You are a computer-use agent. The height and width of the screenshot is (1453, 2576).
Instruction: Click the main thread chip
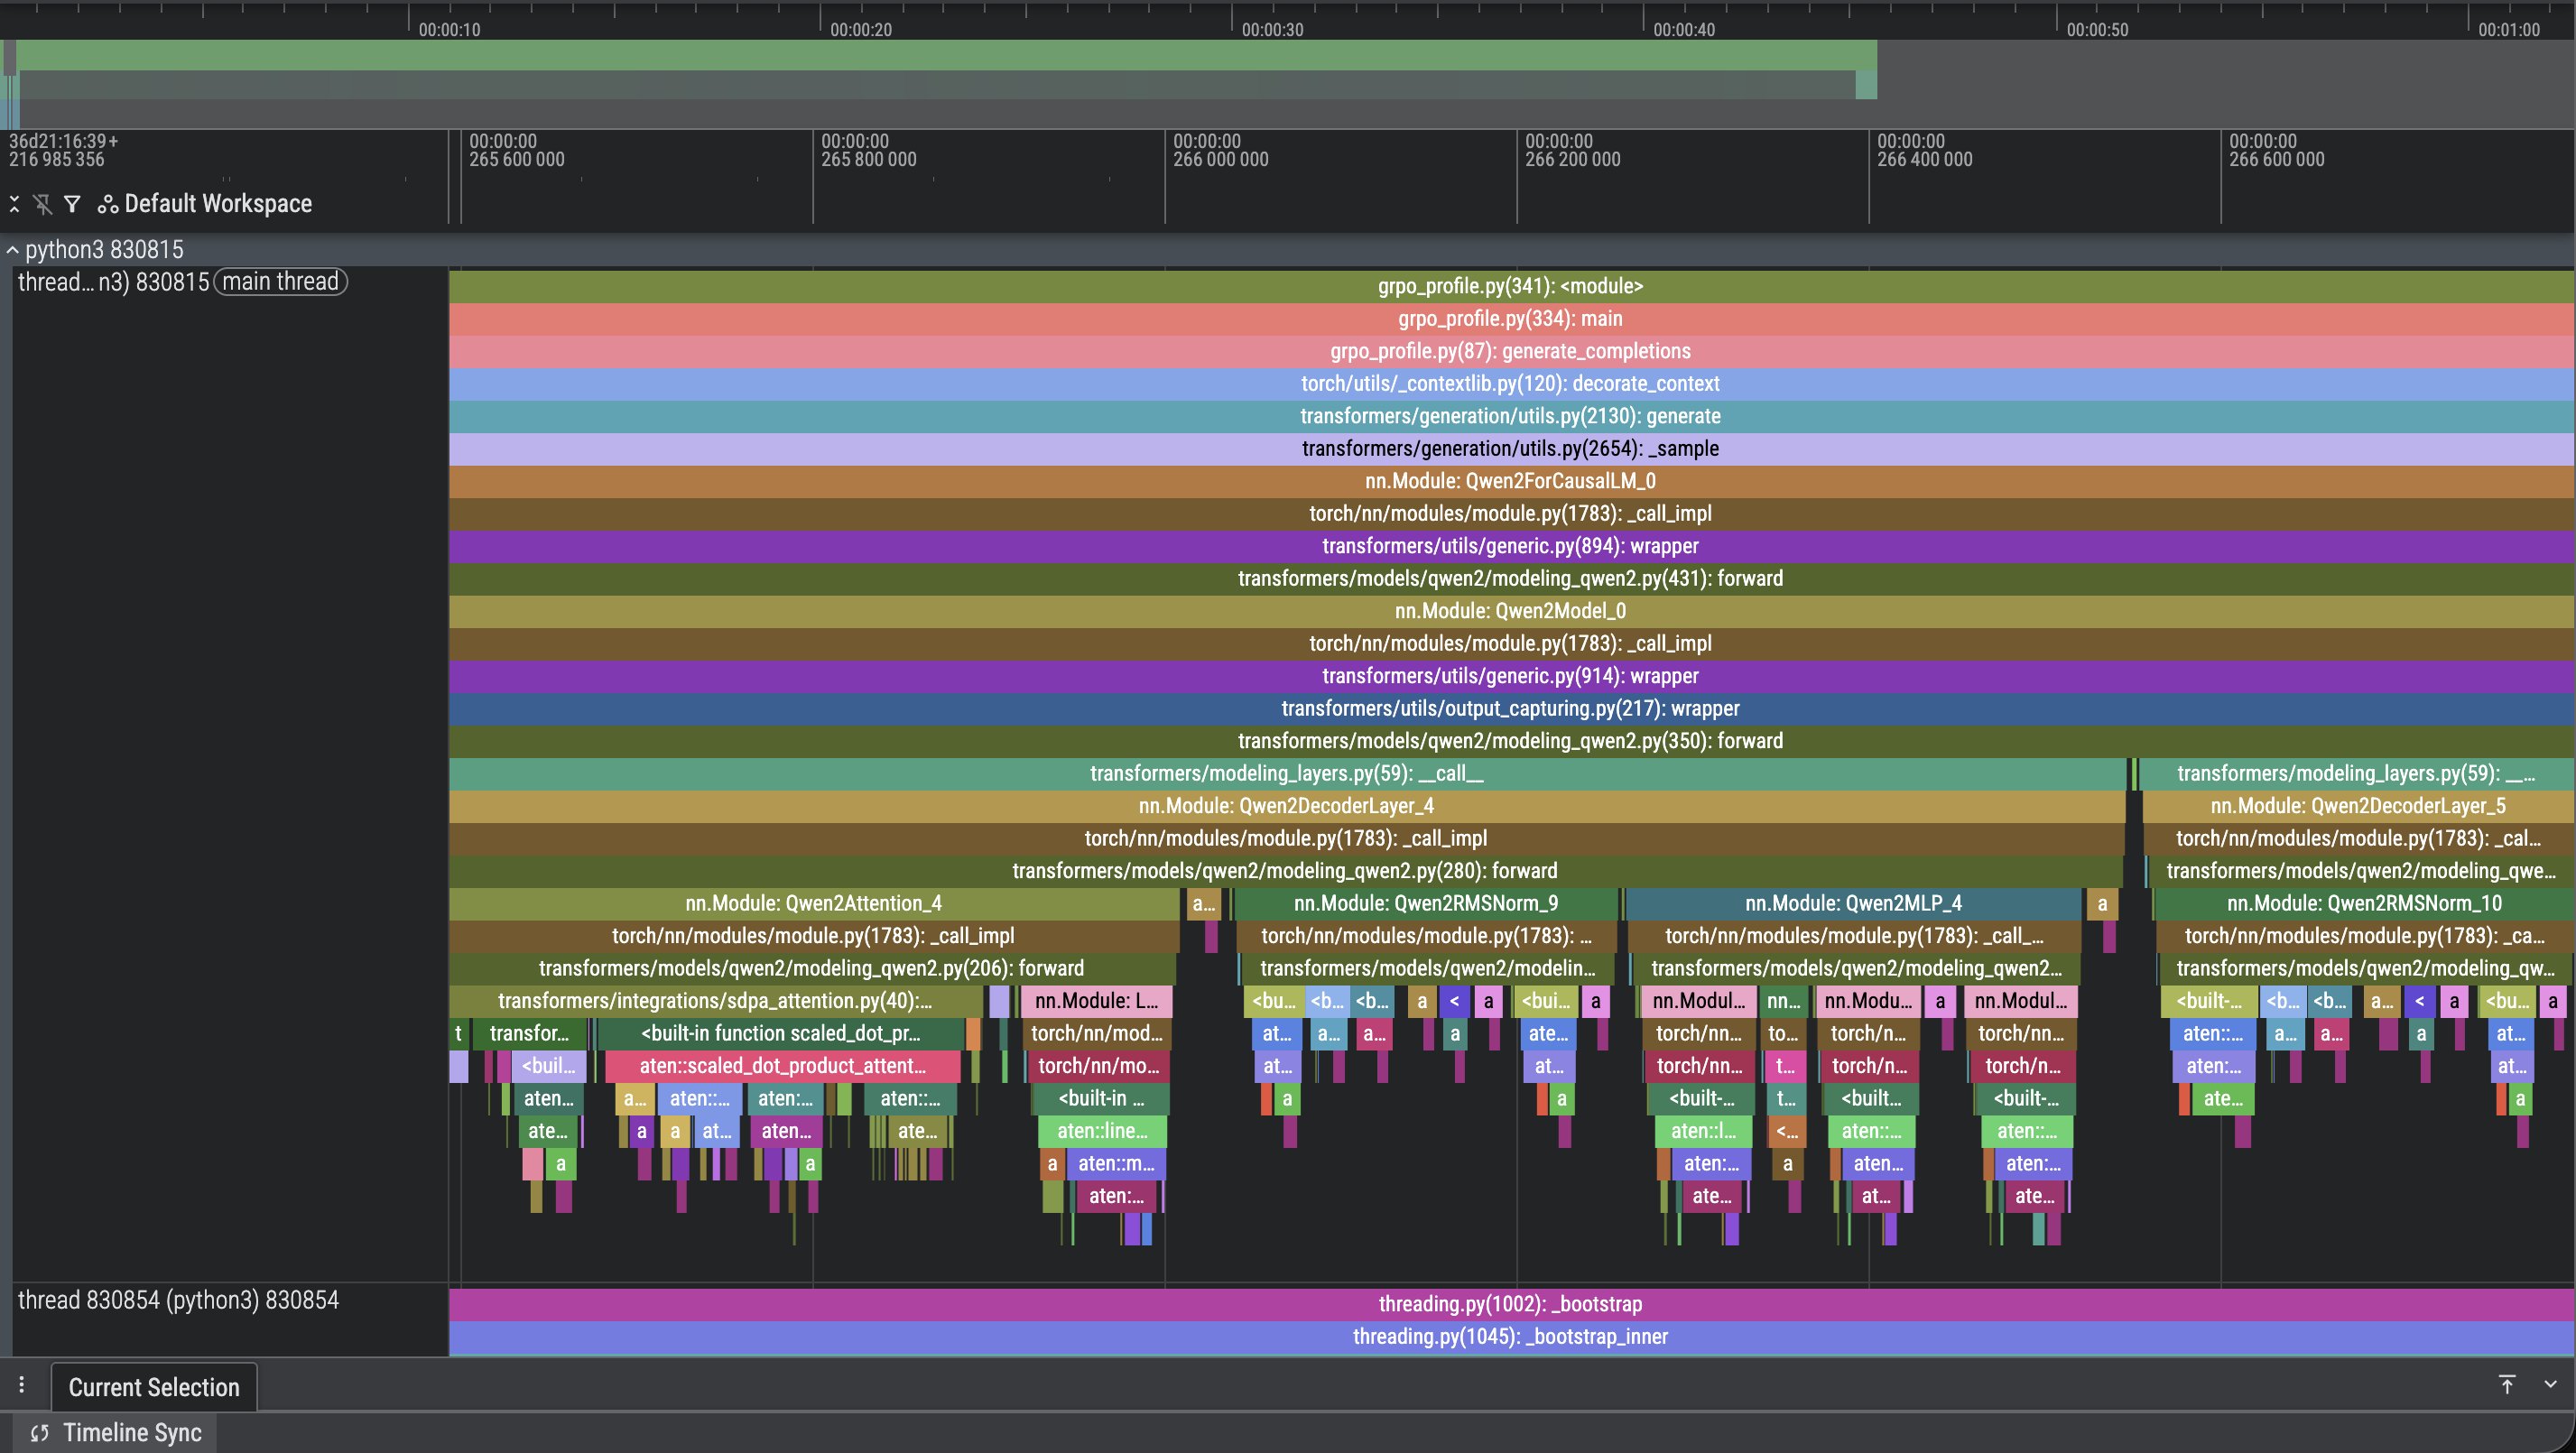(280, 282)
